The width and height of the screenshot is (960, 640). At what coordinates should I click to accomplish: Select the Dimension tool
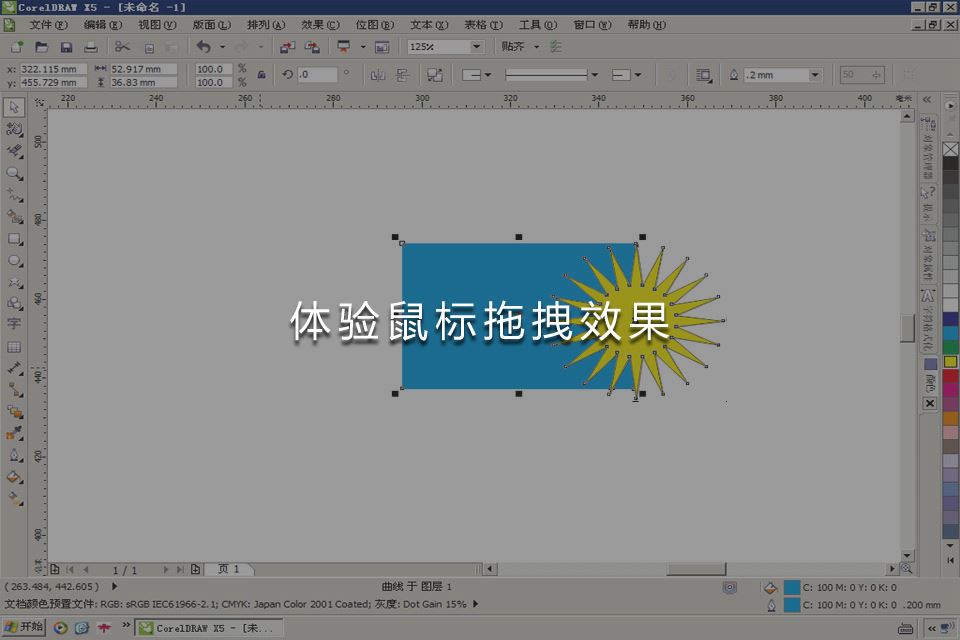tap(14, 369)
